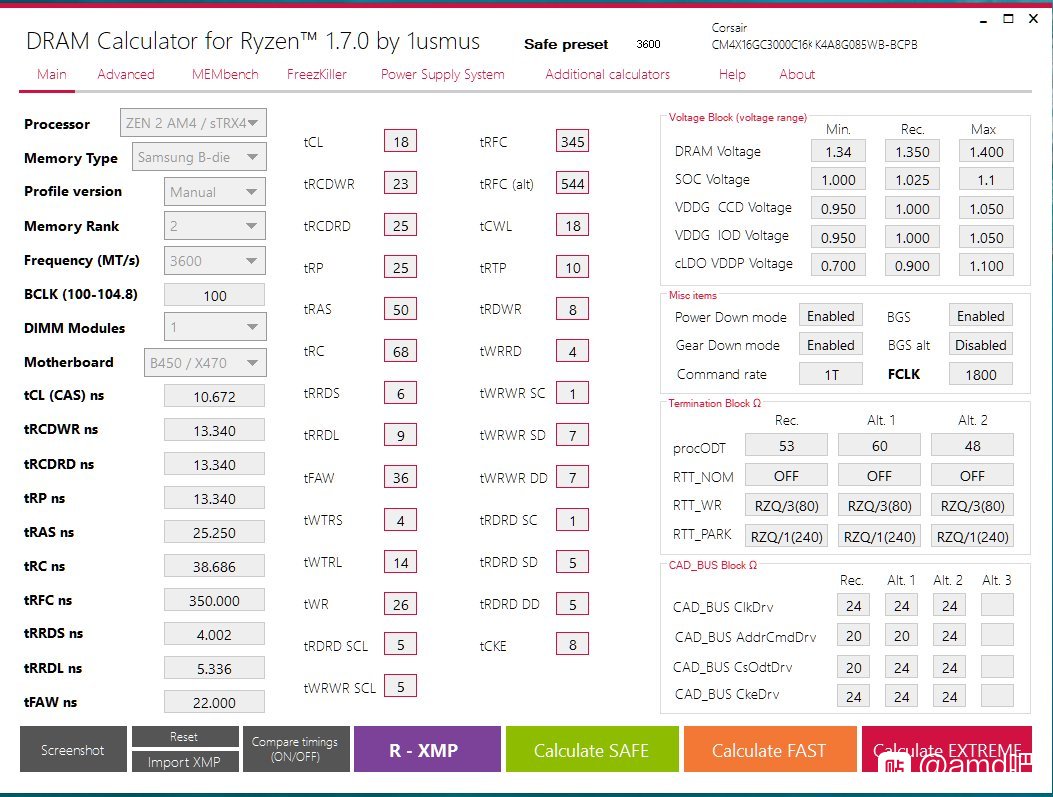Click the BGS alt Disabled field

point(981,345)
